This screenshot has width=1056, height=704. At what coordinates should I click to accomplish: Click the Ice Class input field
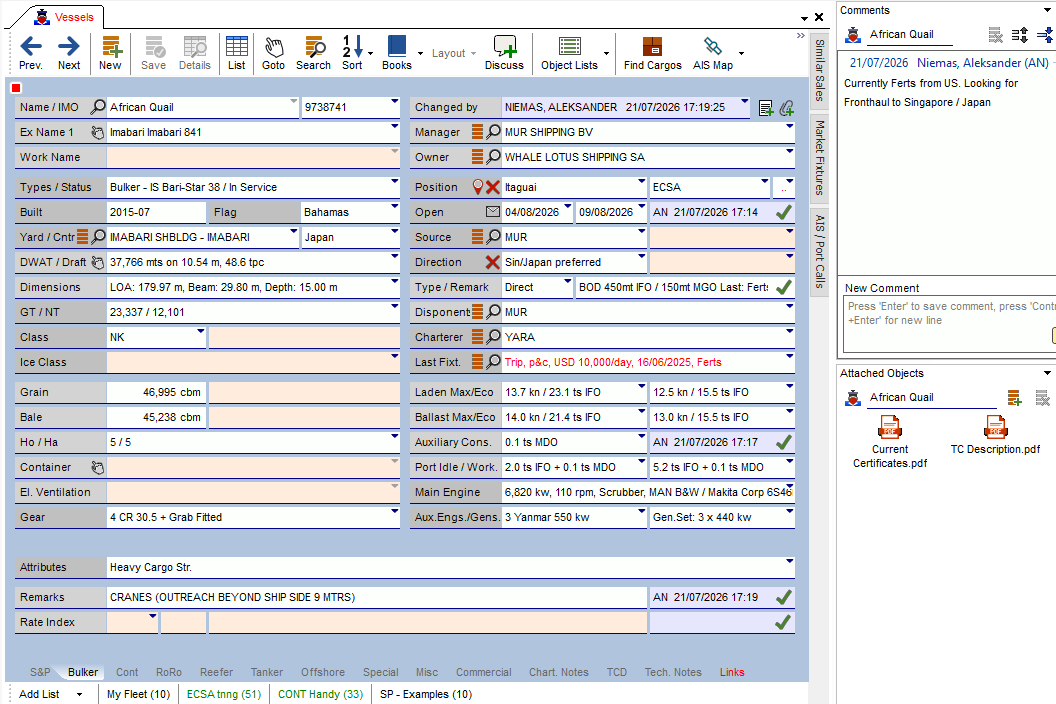click(253, 362)
